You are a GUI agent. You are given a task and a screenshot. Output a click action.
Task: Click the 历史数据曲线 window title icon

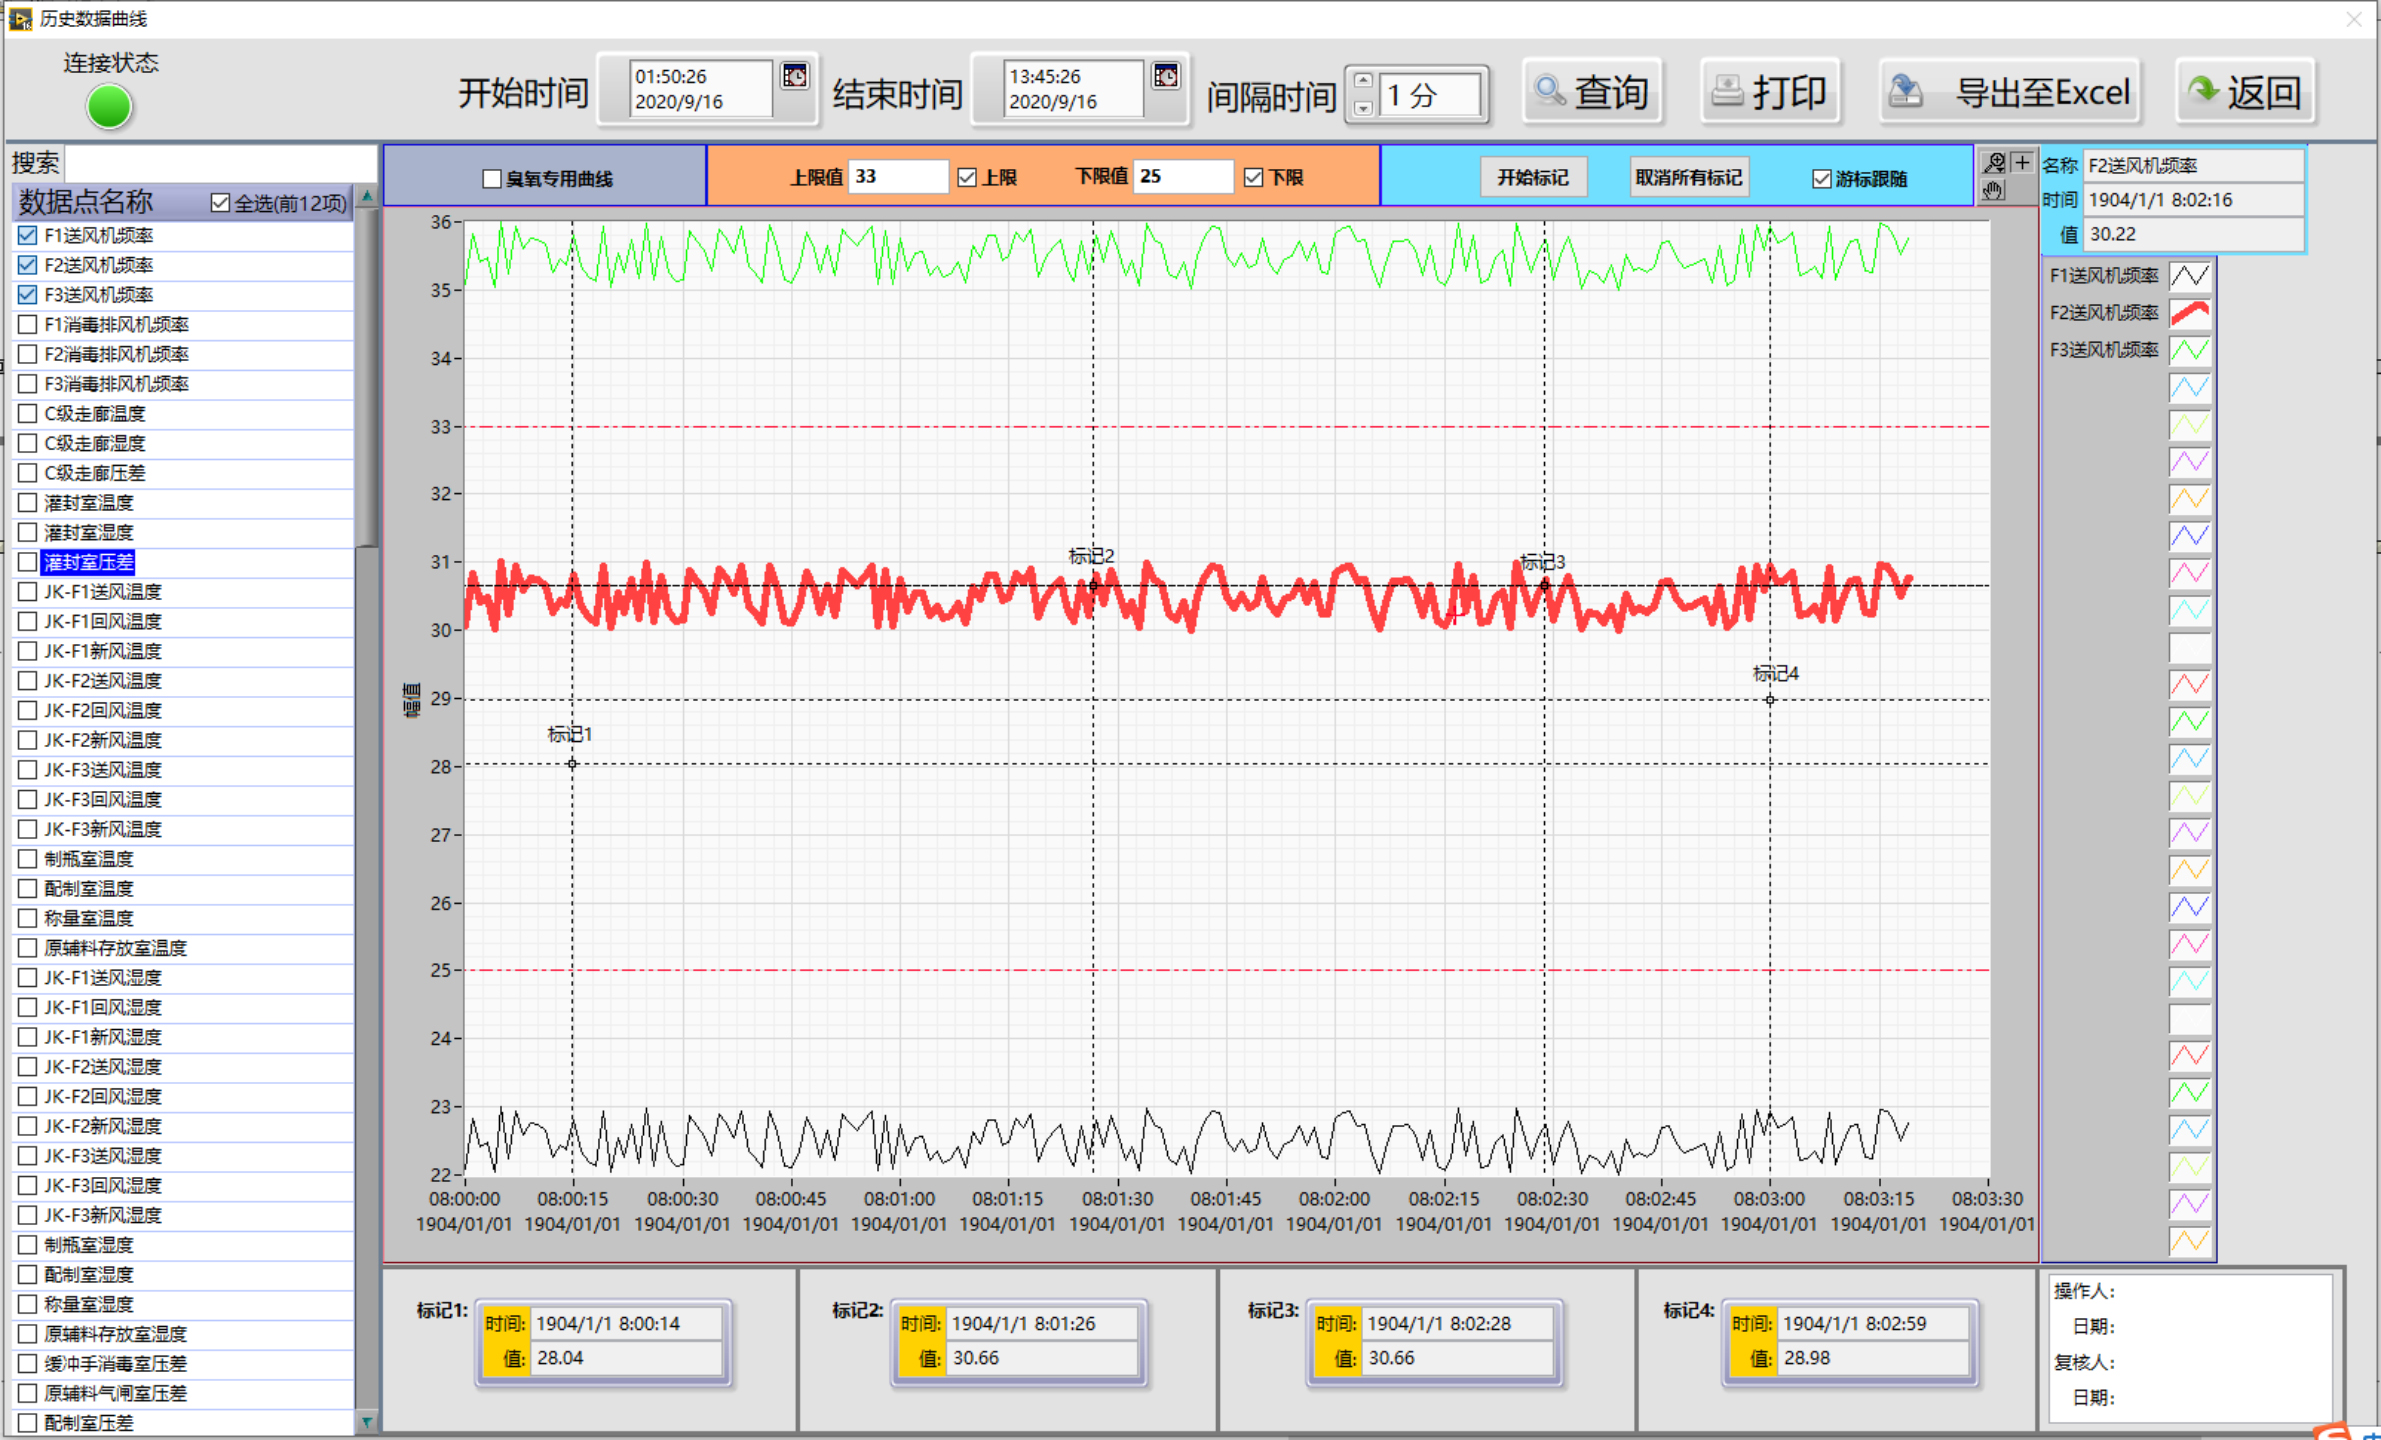[20, 19]
